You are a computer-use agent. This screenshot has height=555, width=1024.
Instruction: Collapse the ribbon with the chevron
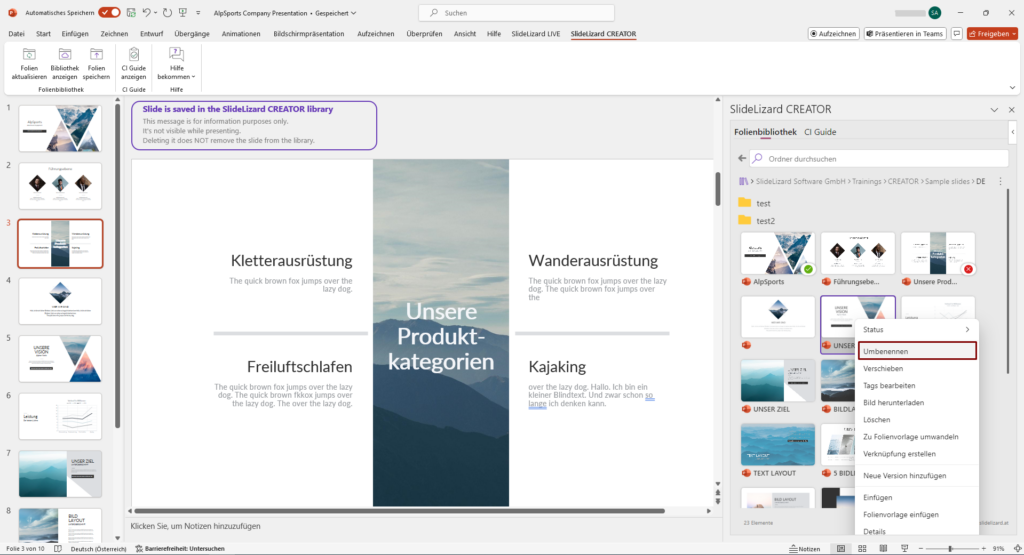[1012, 87]
